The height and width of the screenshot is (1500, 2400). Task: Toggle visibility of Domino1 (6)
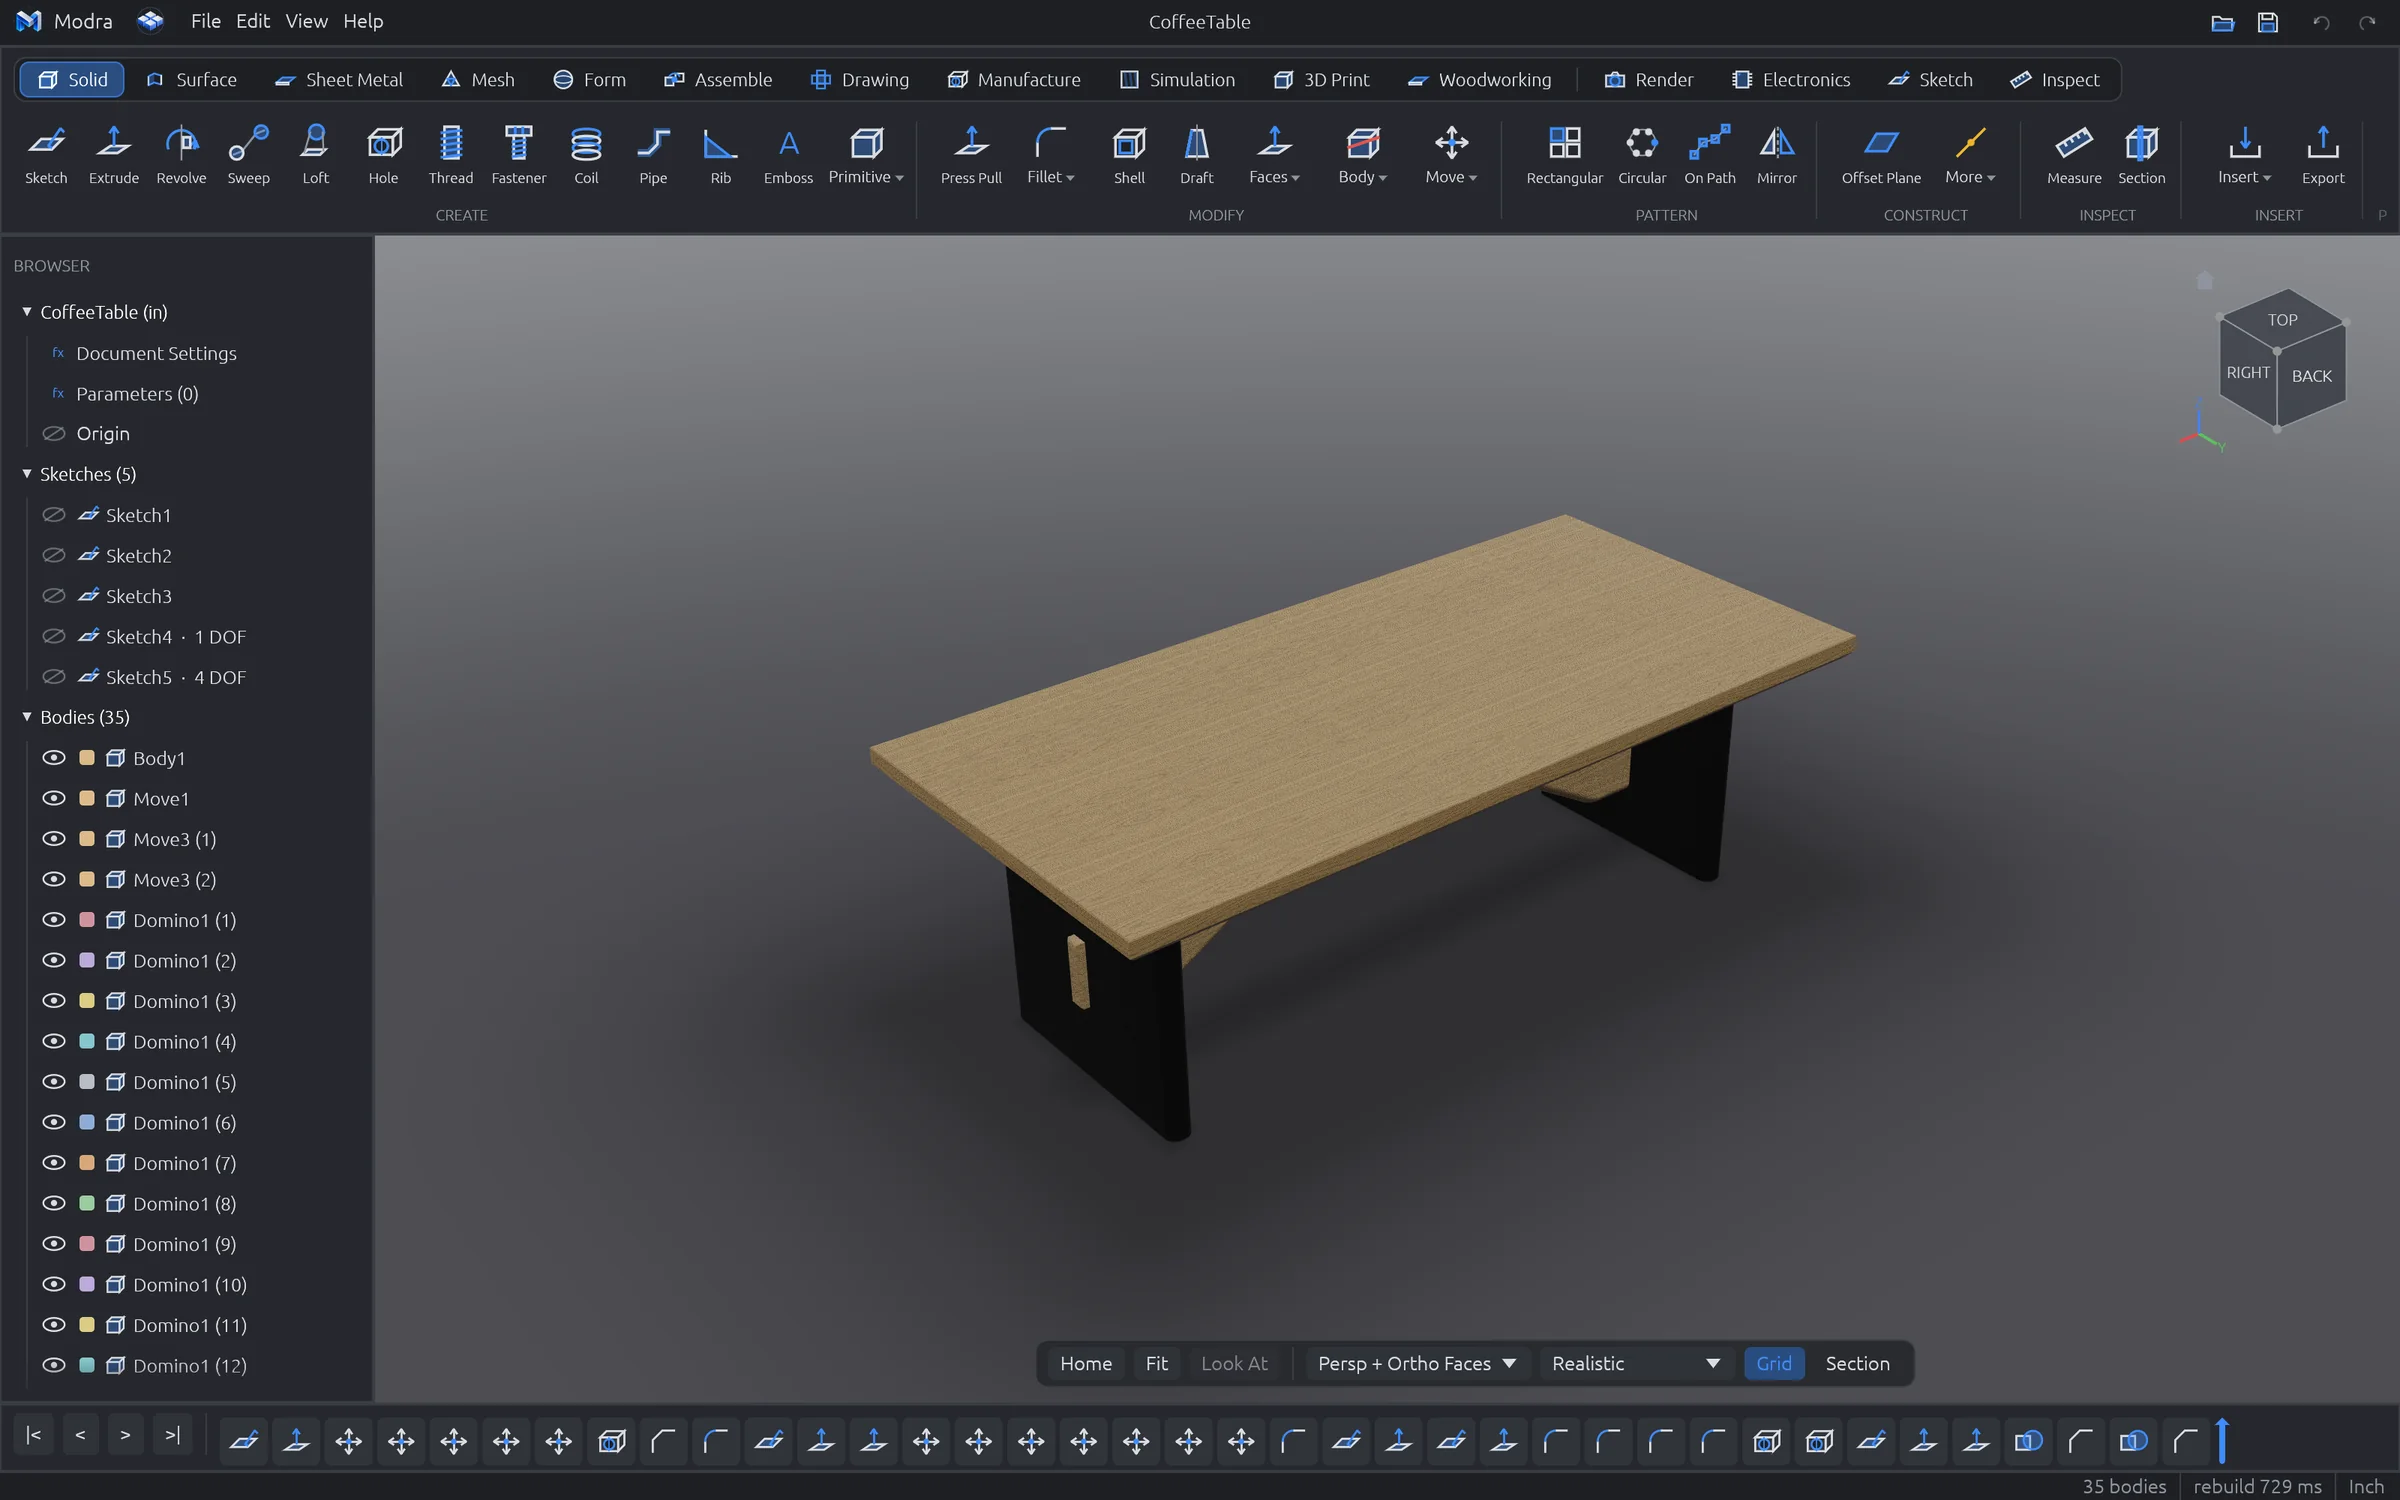tap(54, 1122)
